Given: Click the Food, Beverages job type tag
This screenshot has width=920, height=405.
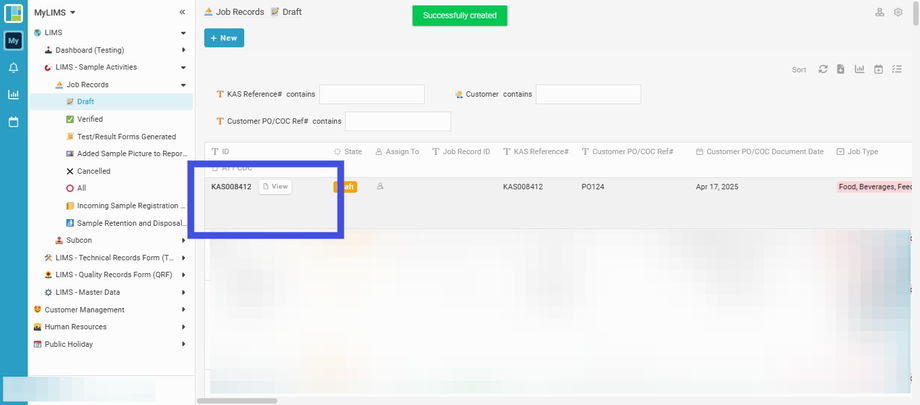Looking at the screenshot, I should click(x=875, y=187).
